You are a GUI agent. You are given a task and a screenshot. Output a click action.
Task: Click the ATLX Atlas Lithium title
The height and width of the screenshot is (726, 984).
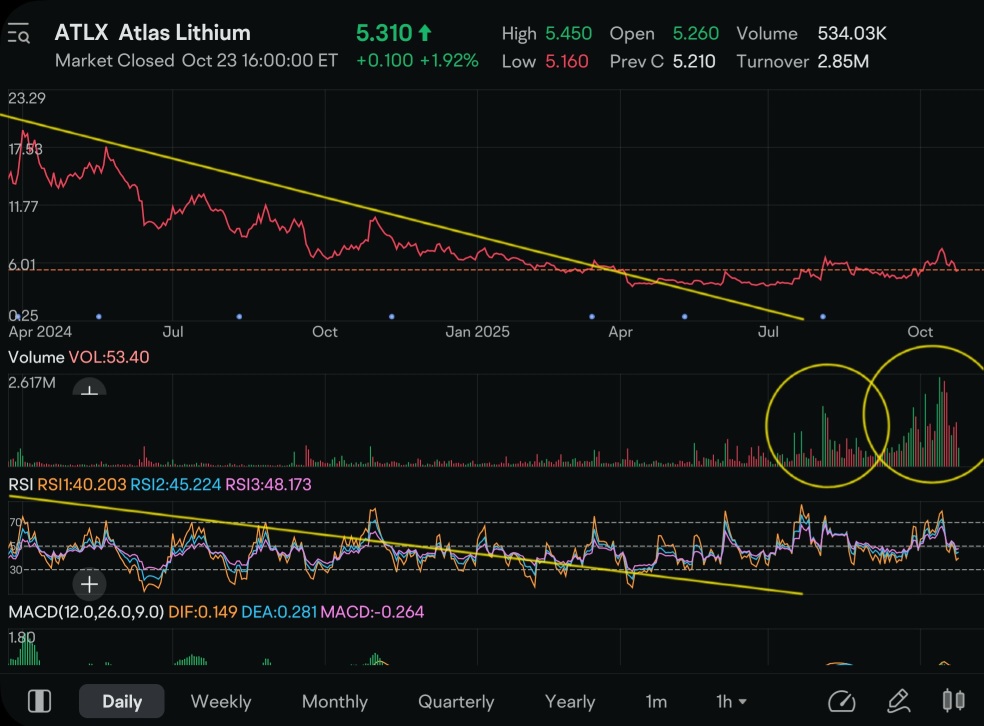152,33
